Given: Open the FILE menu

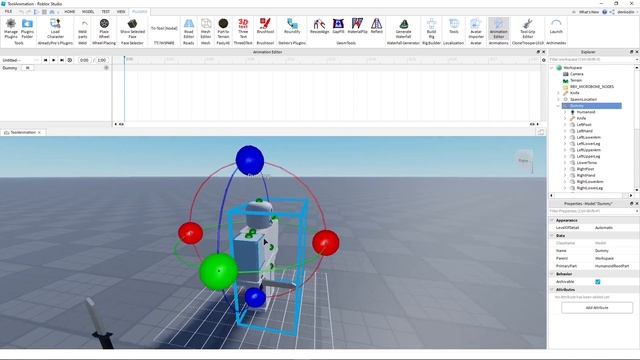Looking at the screenshot, I should click(x=8, y=12).
